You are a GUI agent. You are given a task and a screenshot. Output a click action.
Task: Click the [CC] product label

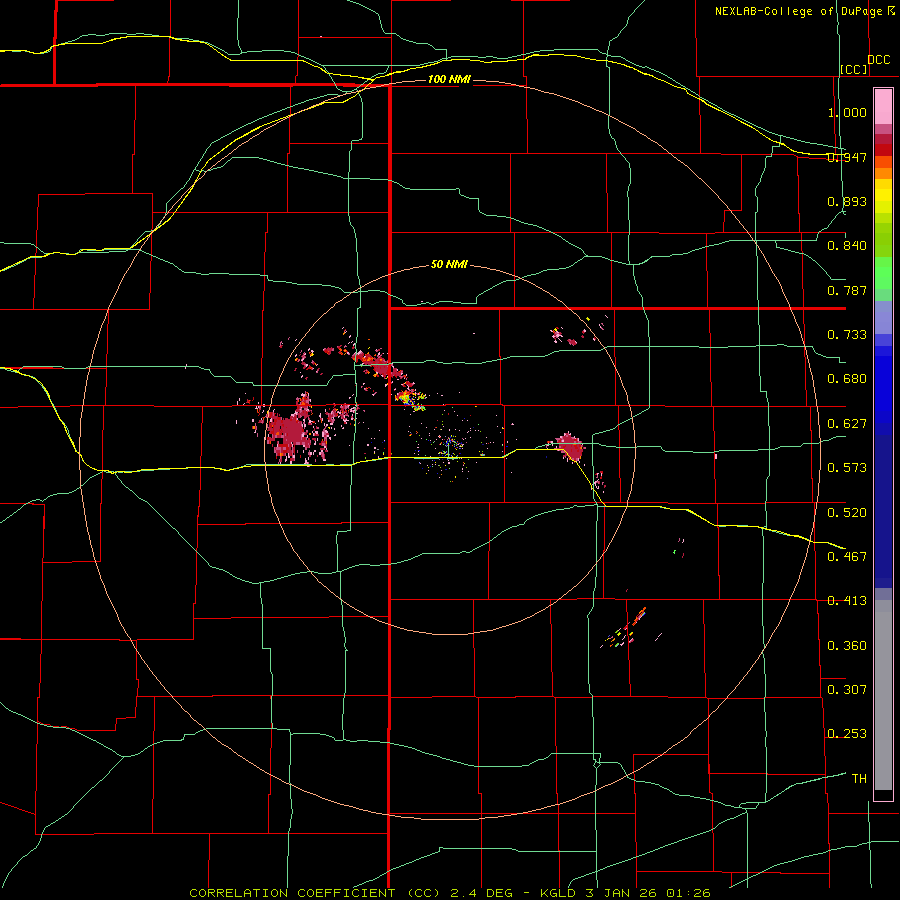tap(854, 69)
